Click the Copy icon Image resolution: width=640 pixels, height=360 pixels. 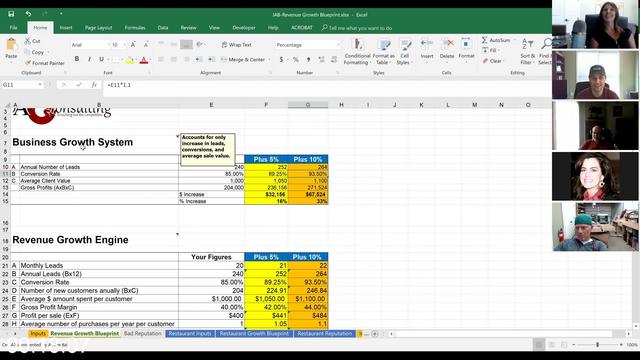[27, 52]
